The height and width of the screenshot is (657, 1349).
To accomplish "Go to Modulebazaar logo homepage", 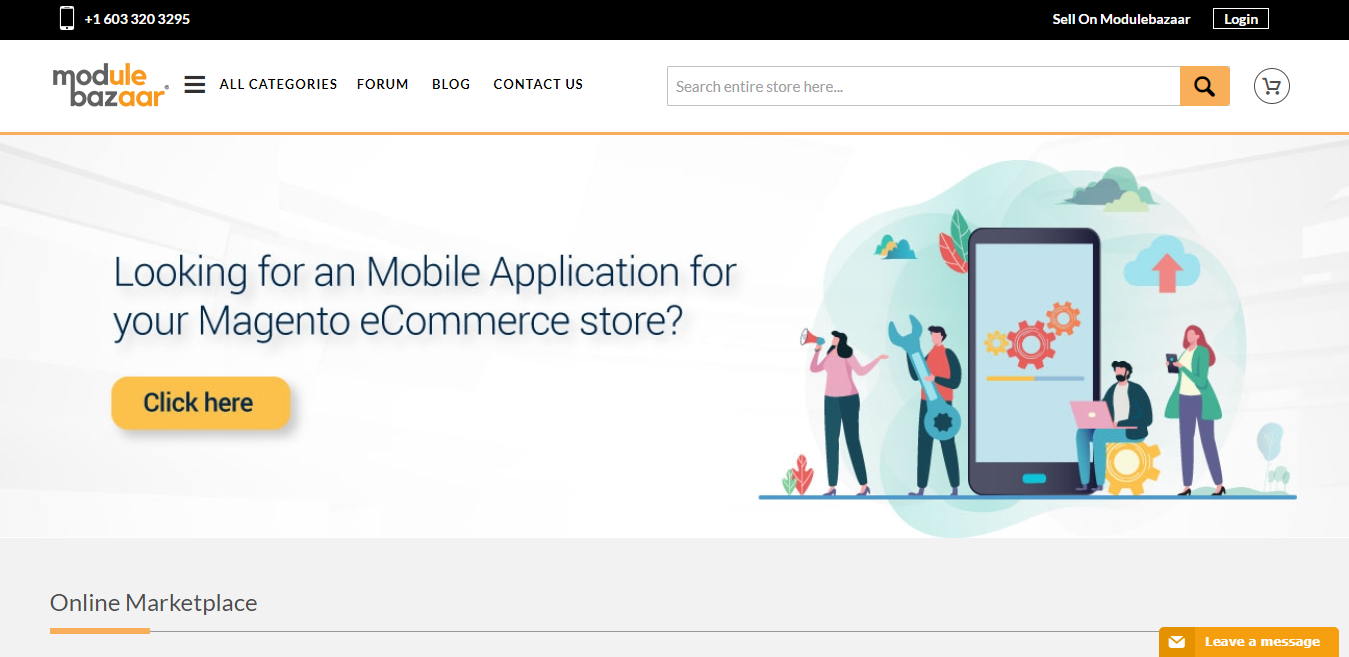I will [x=110, y=86].
